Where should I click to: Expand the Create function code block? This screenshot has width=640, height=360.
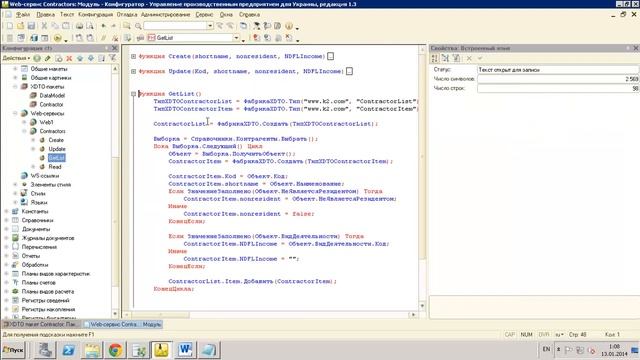pyautogui.click(x=133, y=56)
